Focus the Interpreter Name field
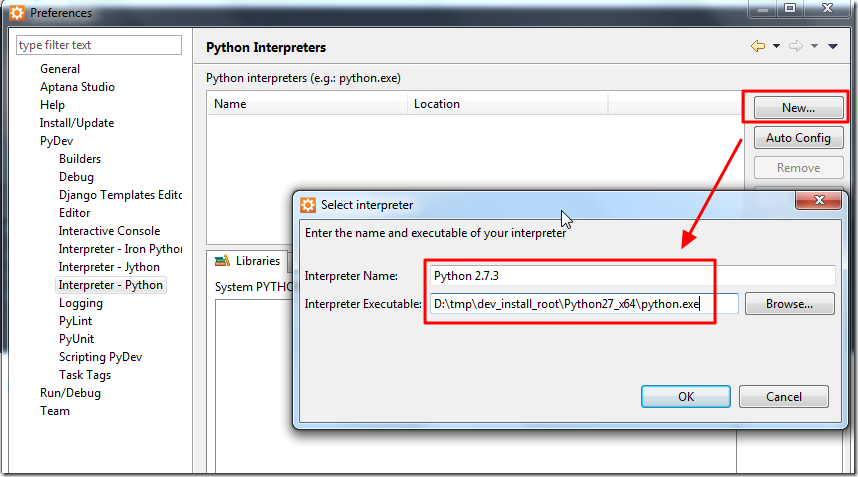The width and height of the screenshot is (858, 477). click(x=632, y=275)
